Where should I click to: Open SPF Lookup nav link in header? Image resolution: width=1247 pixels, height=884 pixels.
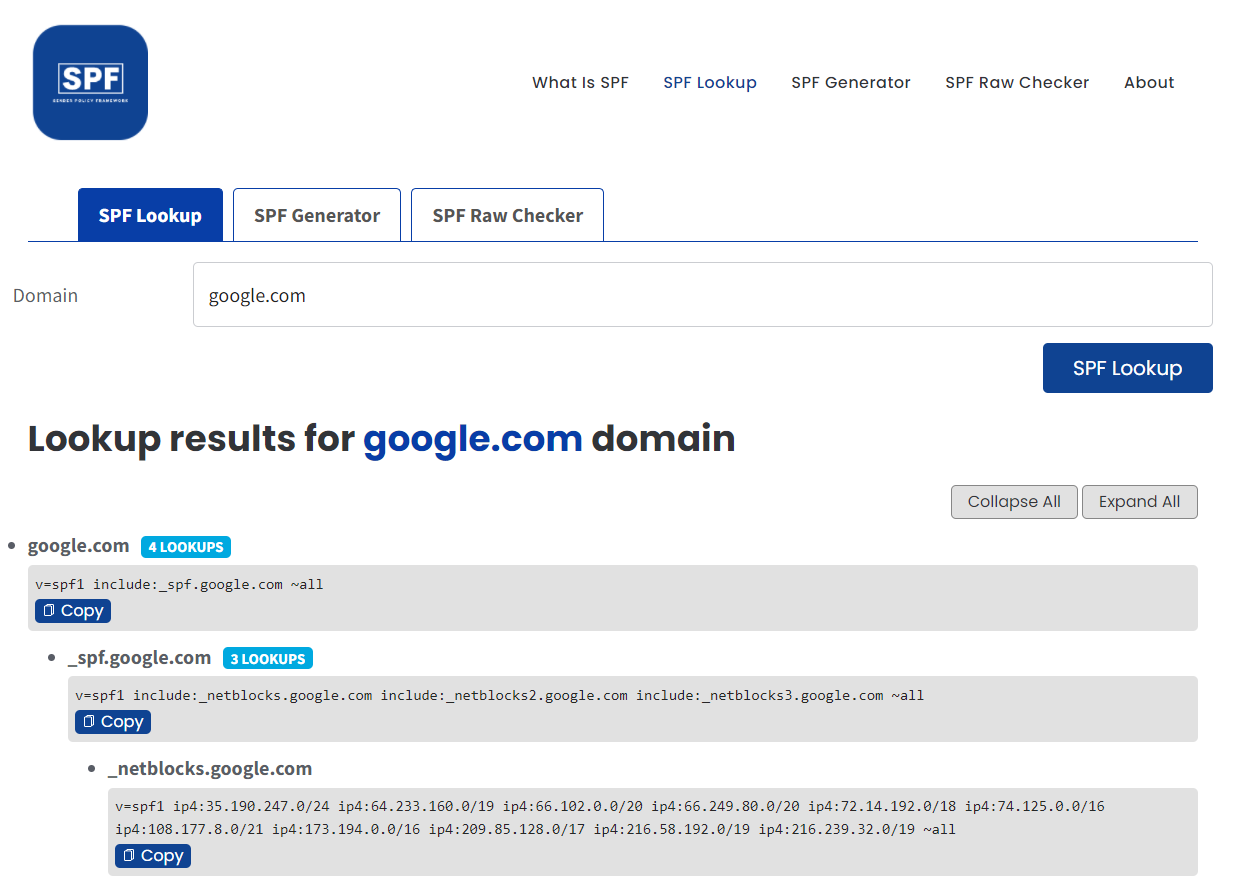coord(710,83)
